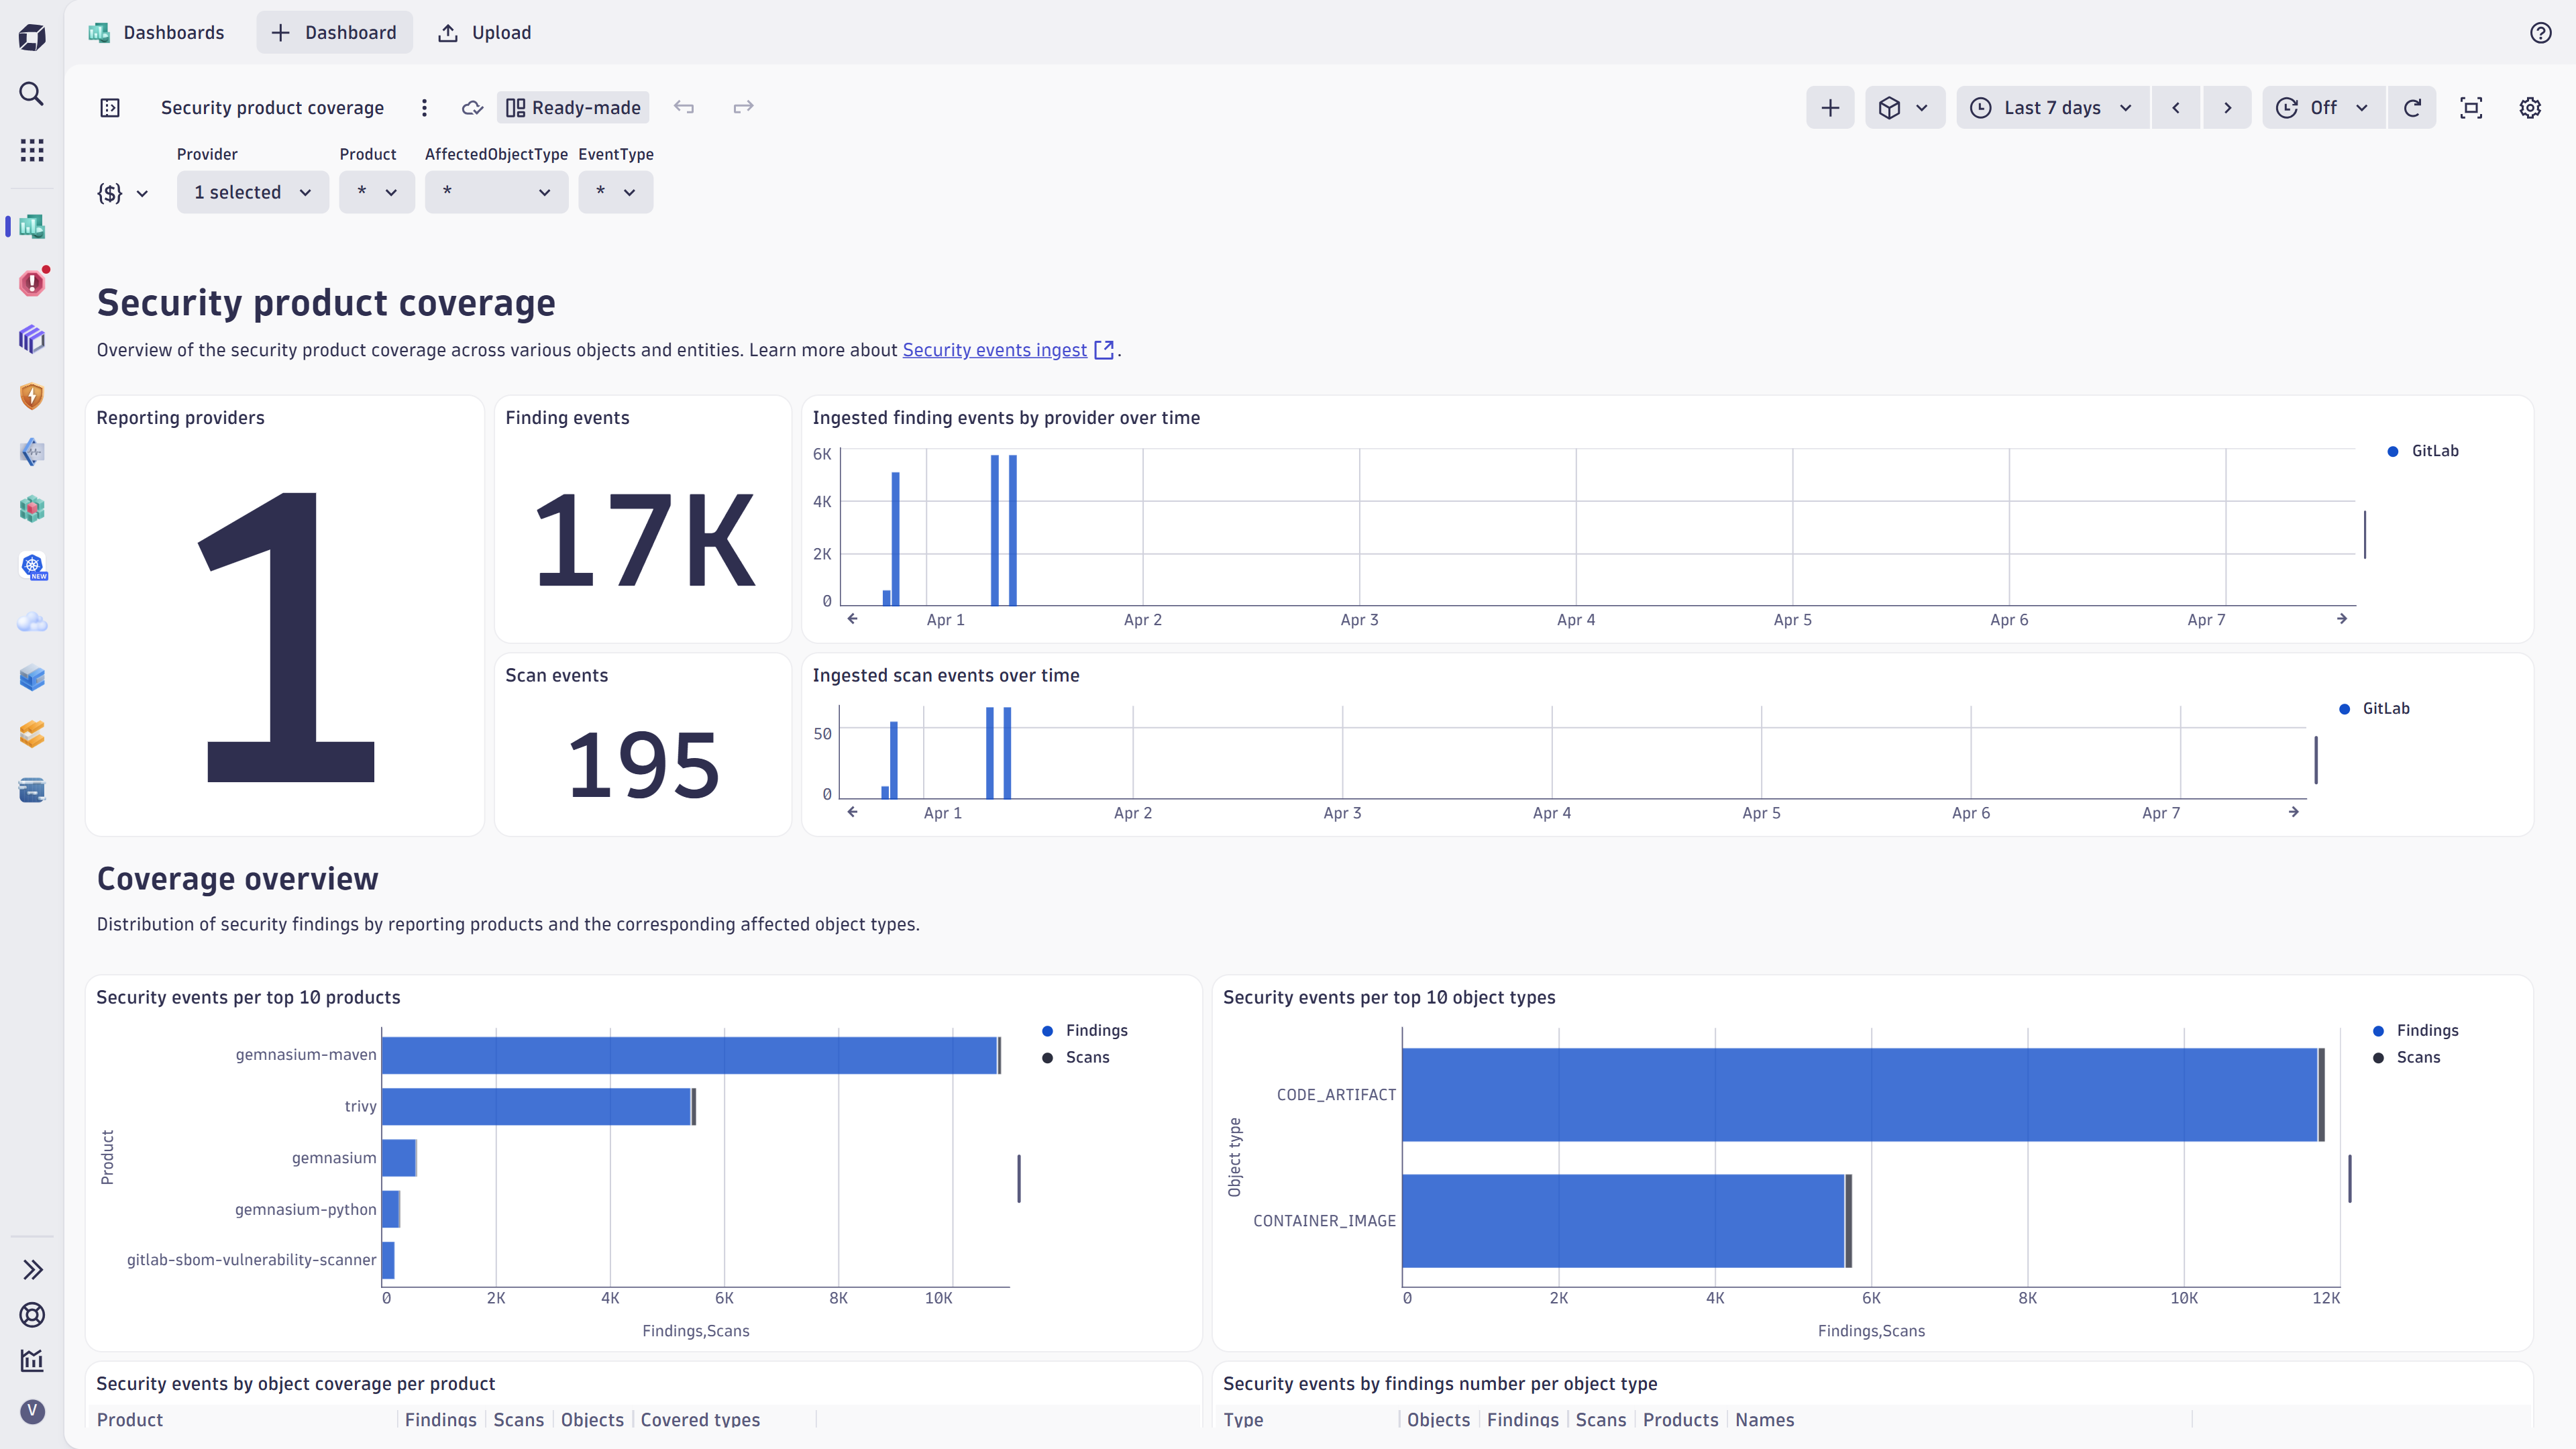Click the Ready-made badge
Viewport: 2576px width, 1449px height.
tap(573, 108)
